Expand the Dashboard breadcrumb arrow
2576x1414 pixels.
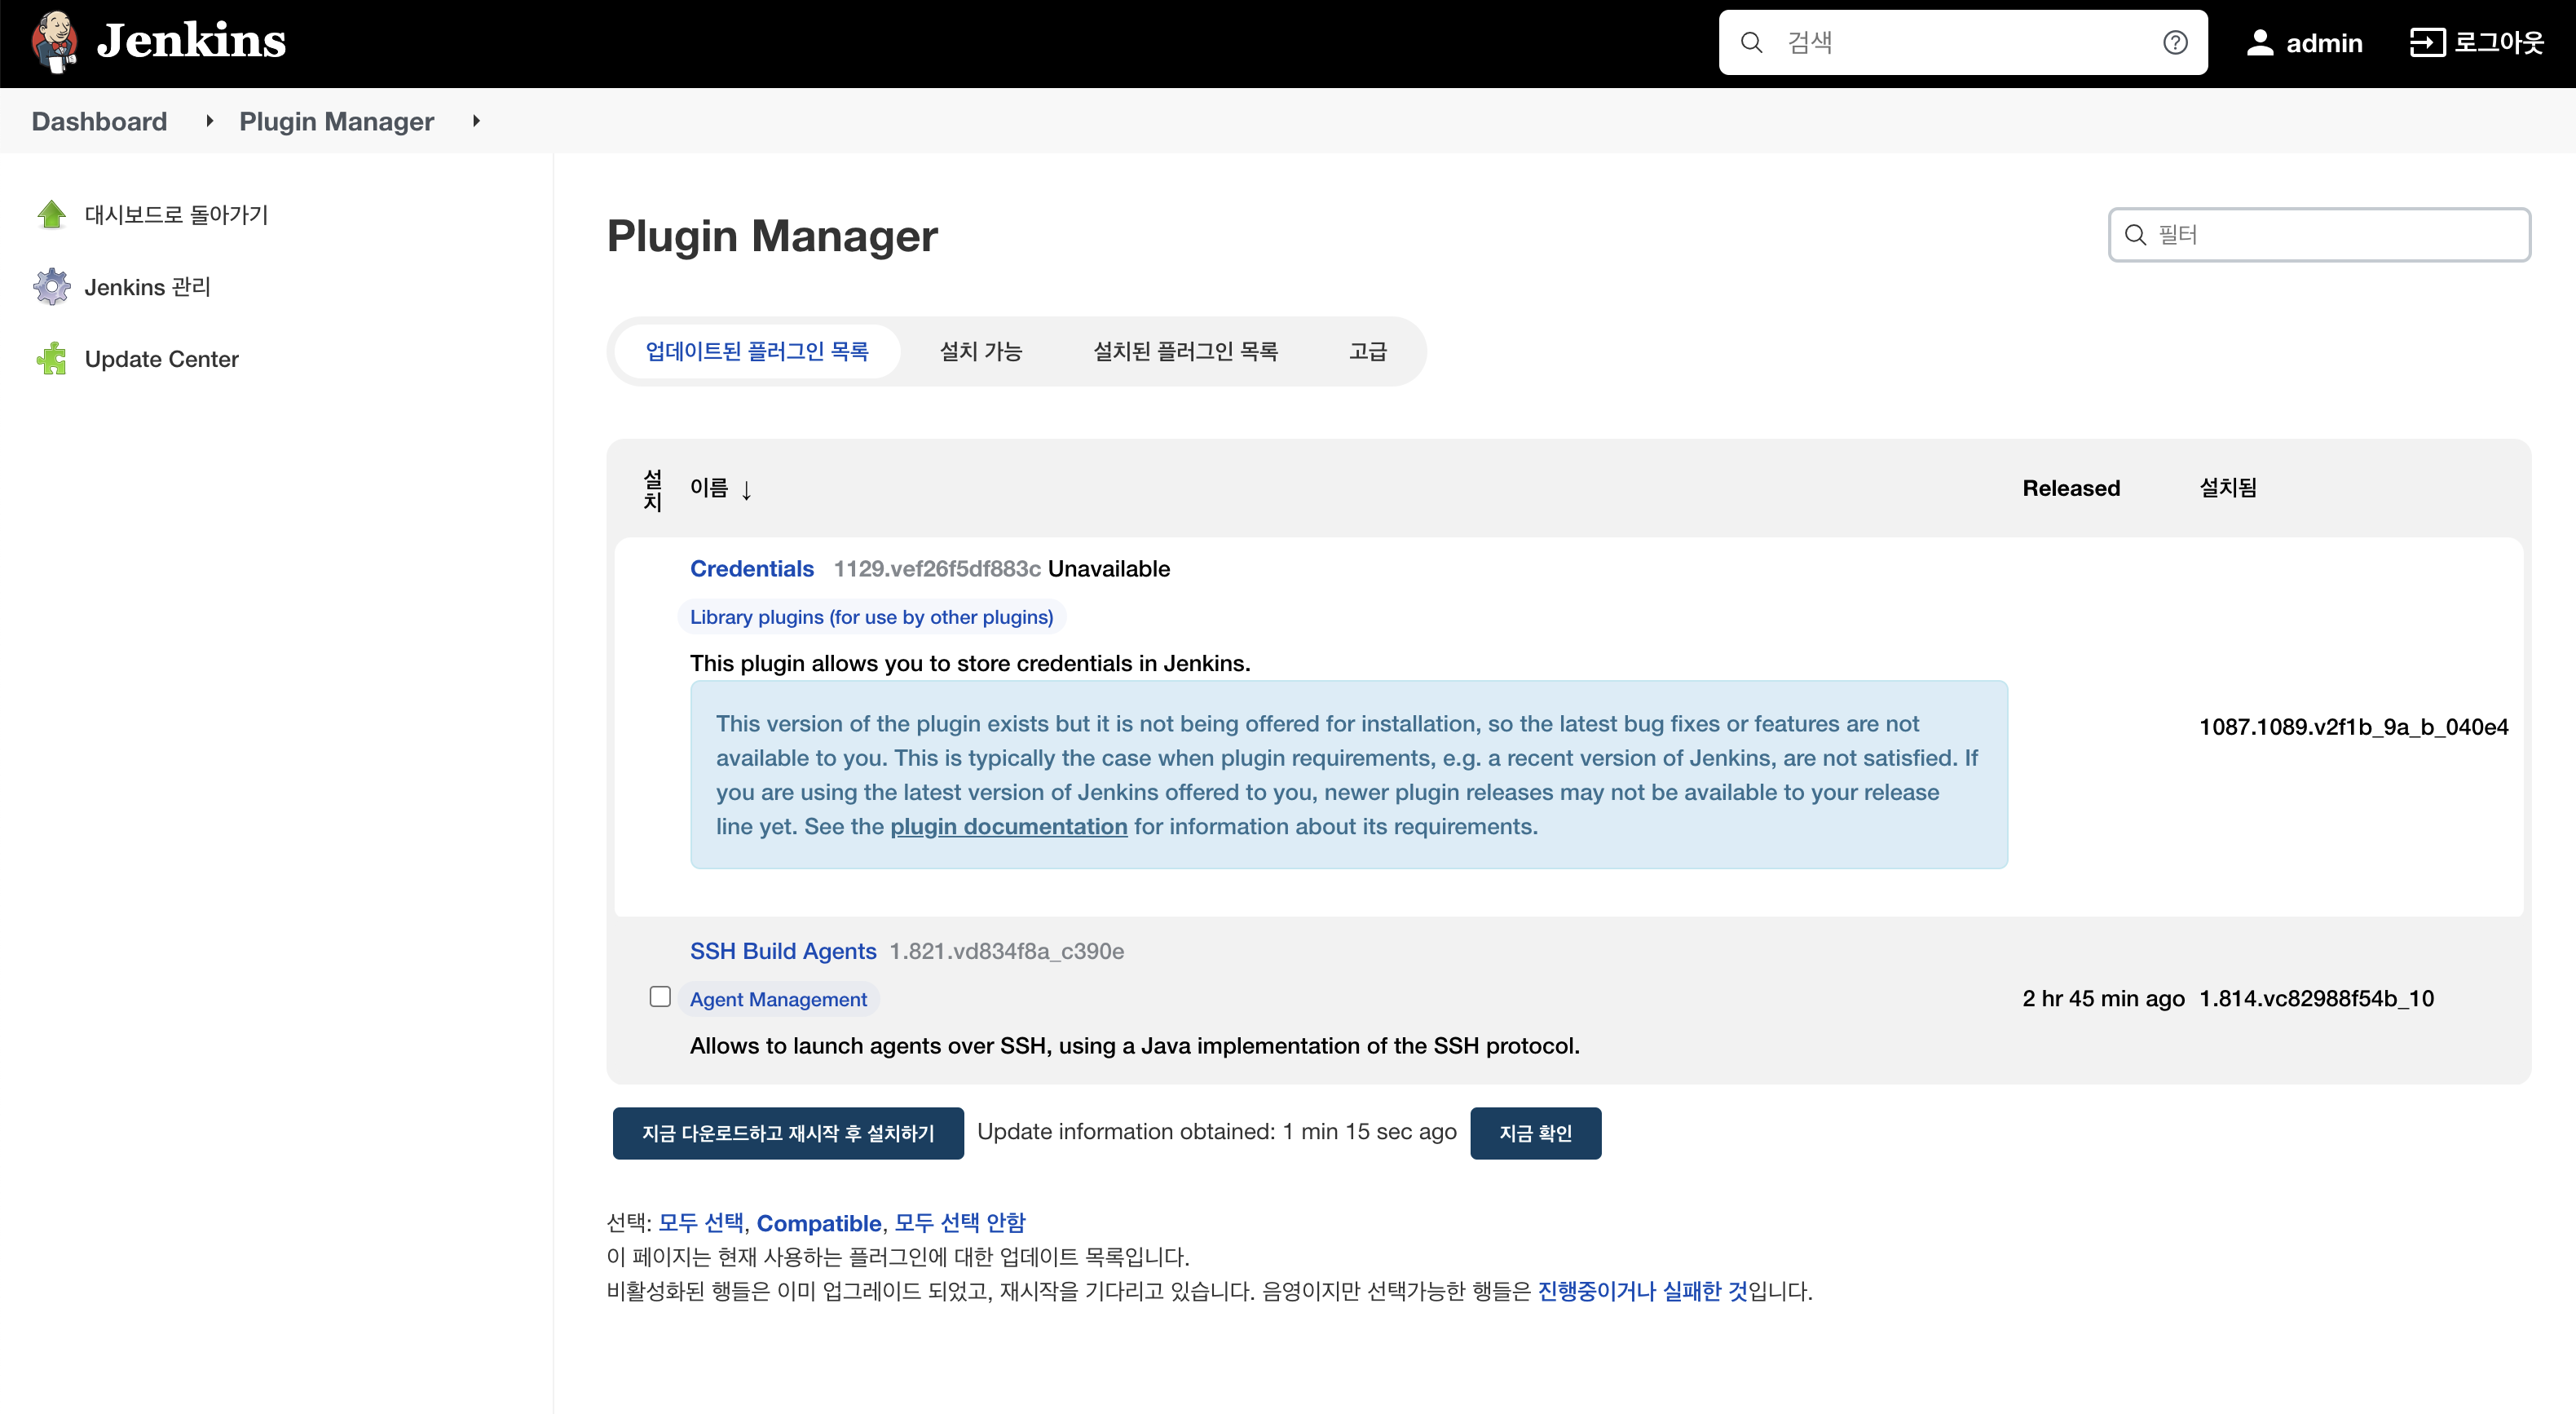209,121
